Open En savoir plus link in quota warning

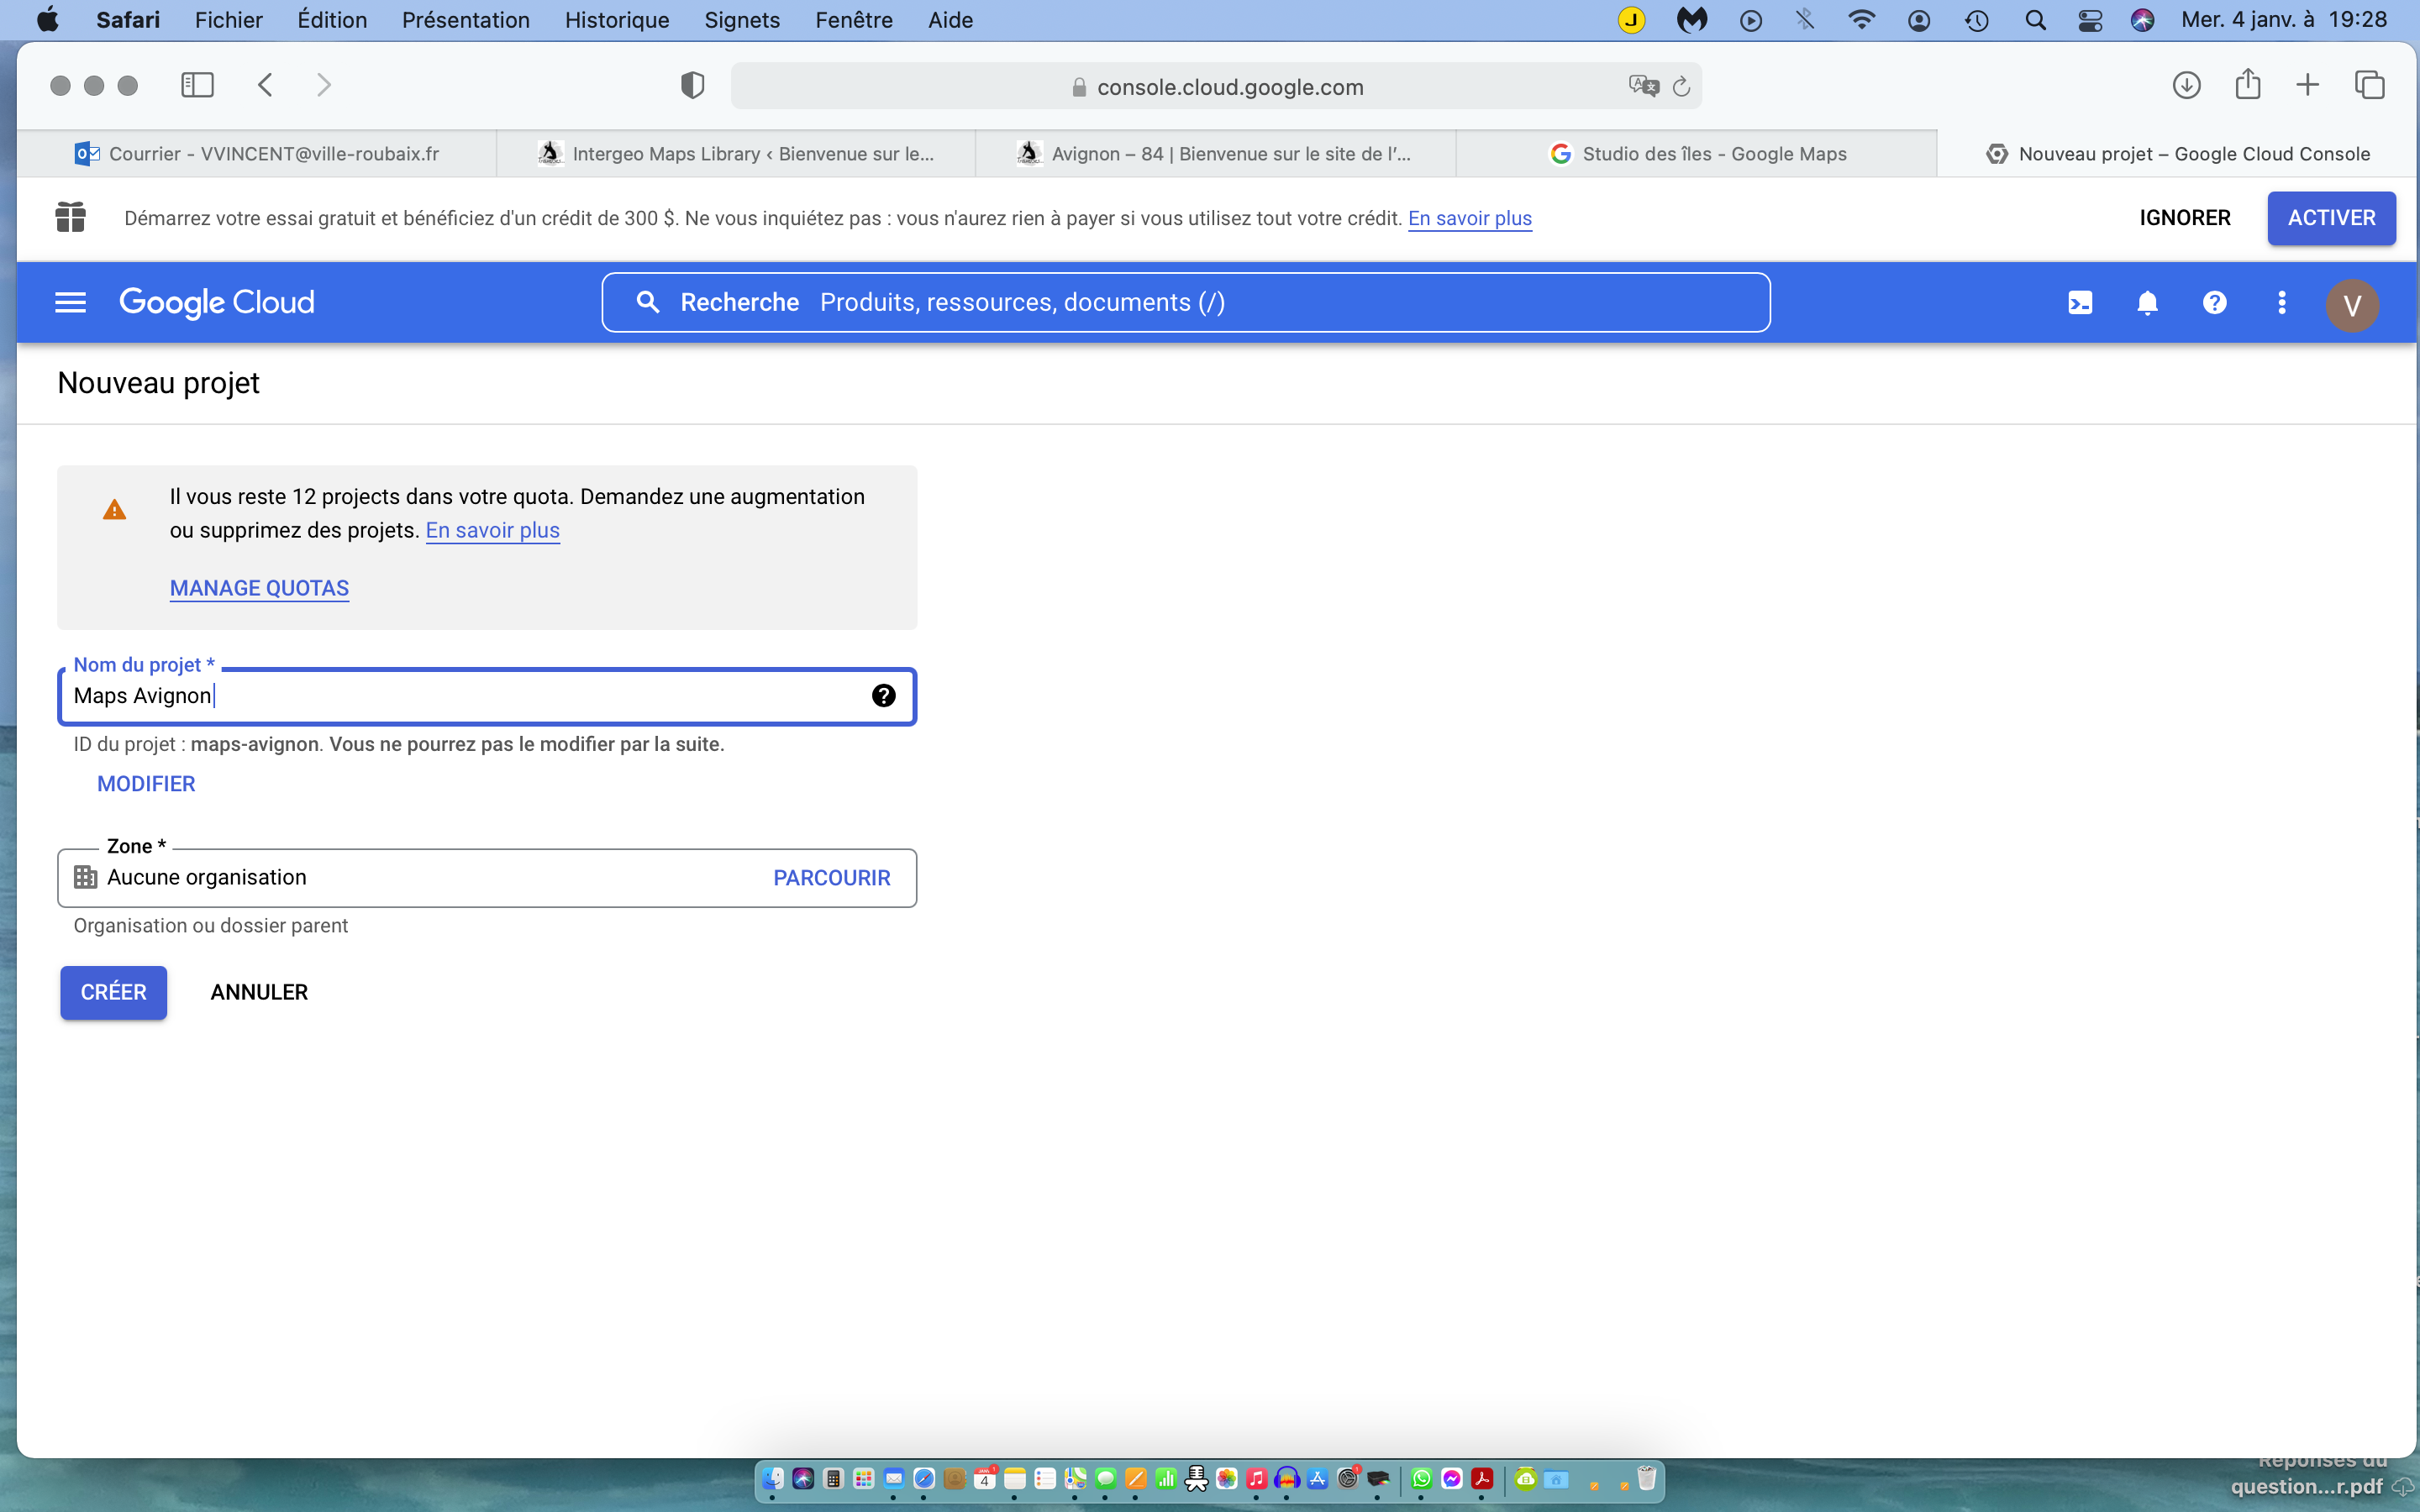tap(492, 530)
